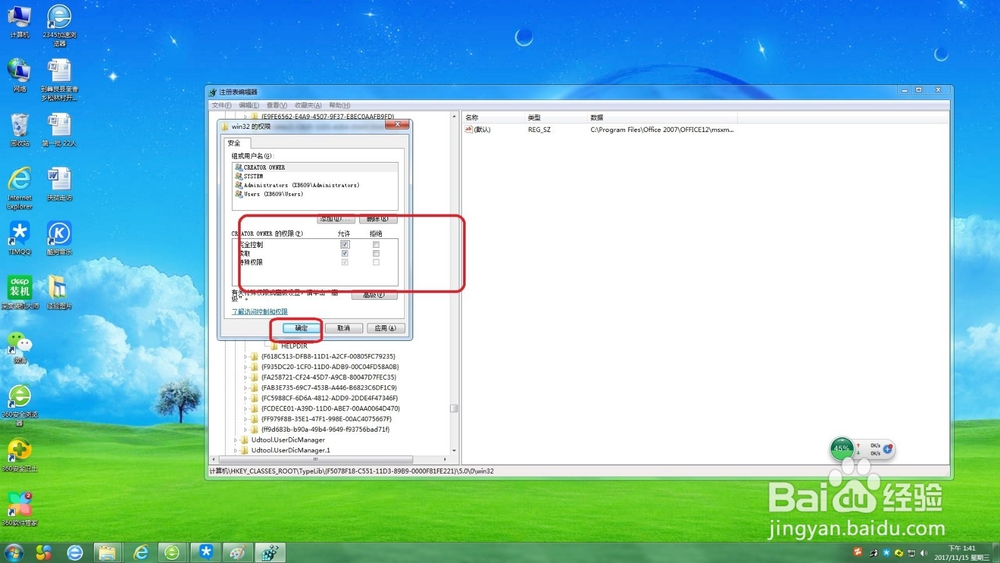This screenshot has width=1000, height=563.
Task: Click the 删除 button under user list
Action: [378, 219]
